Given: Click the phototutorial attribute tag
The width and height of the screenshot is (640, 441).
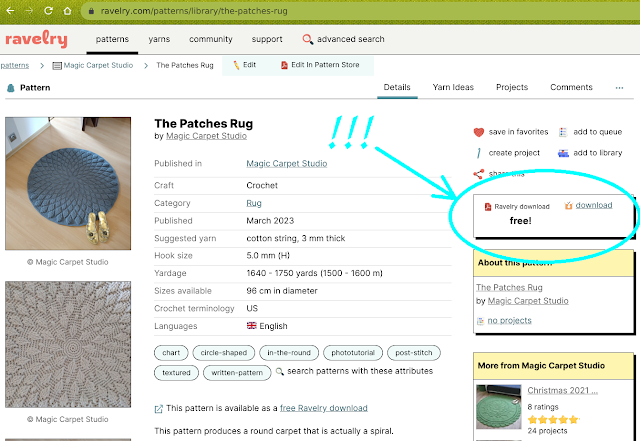Looking at the screenshot, I should click(353, 353).
